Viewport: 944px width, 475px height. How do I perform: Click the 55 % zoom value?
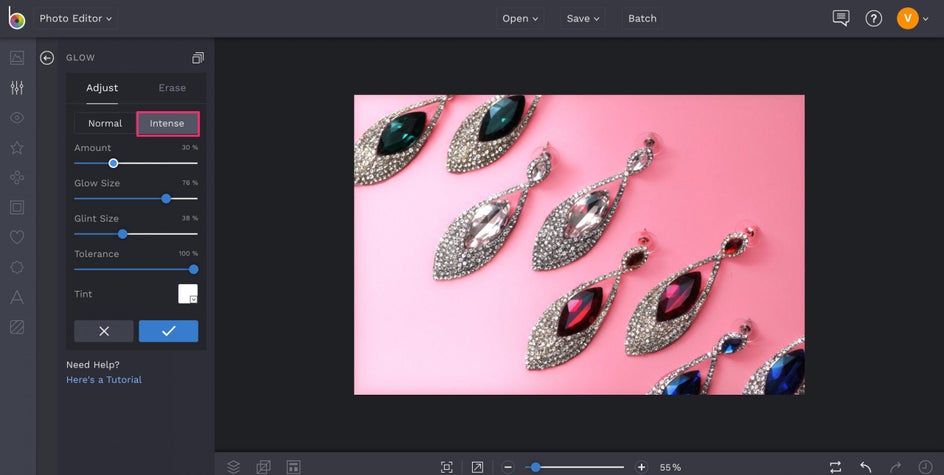670,468
